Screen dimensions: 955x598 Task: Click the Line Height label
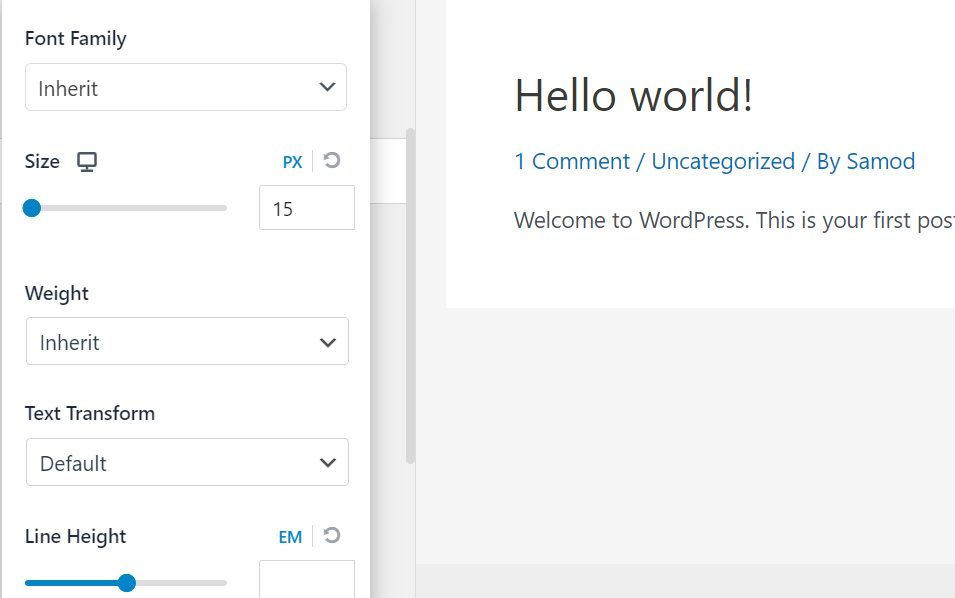click(76, 536)
